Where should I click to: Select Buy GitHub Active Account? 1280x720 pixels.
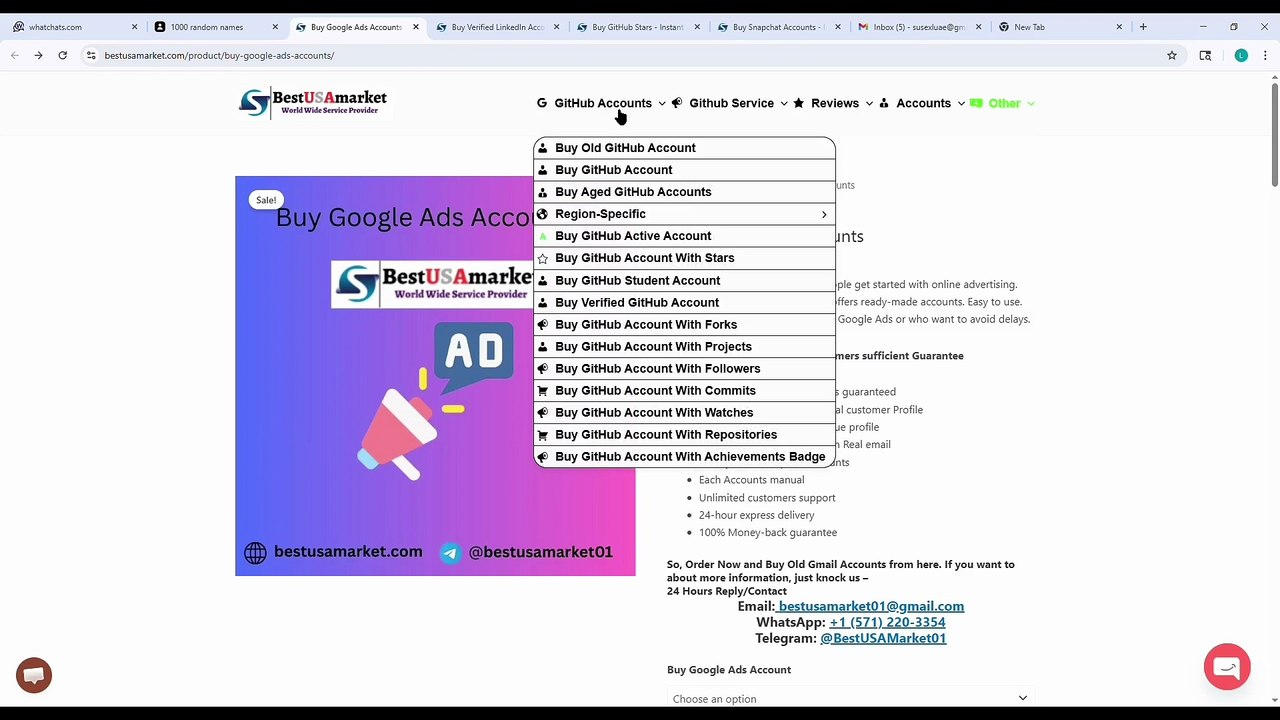pyautogui.click(x=684, y=236)
